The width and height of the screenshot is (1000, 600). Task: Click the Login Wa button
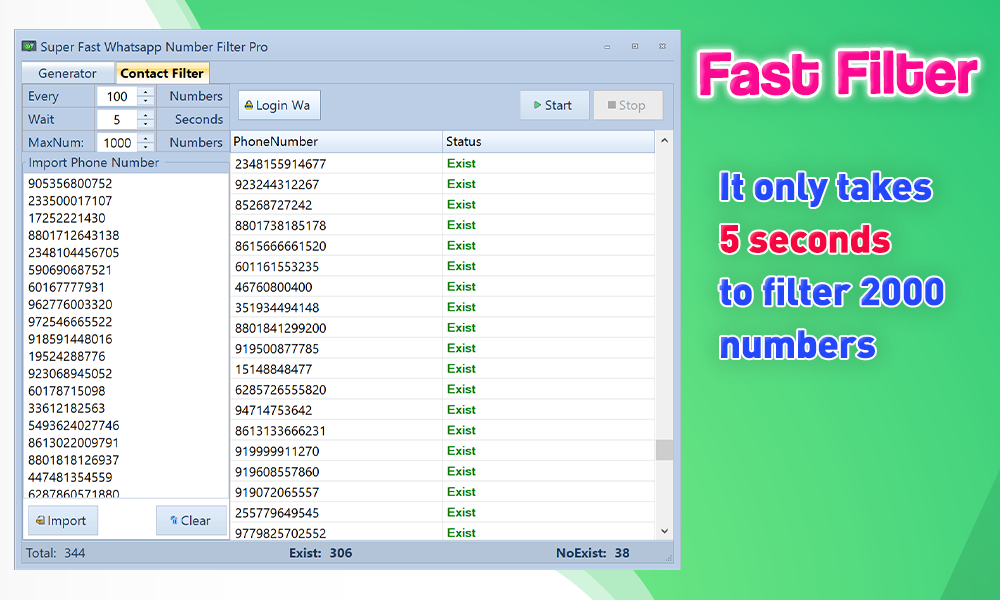(278, 104)
